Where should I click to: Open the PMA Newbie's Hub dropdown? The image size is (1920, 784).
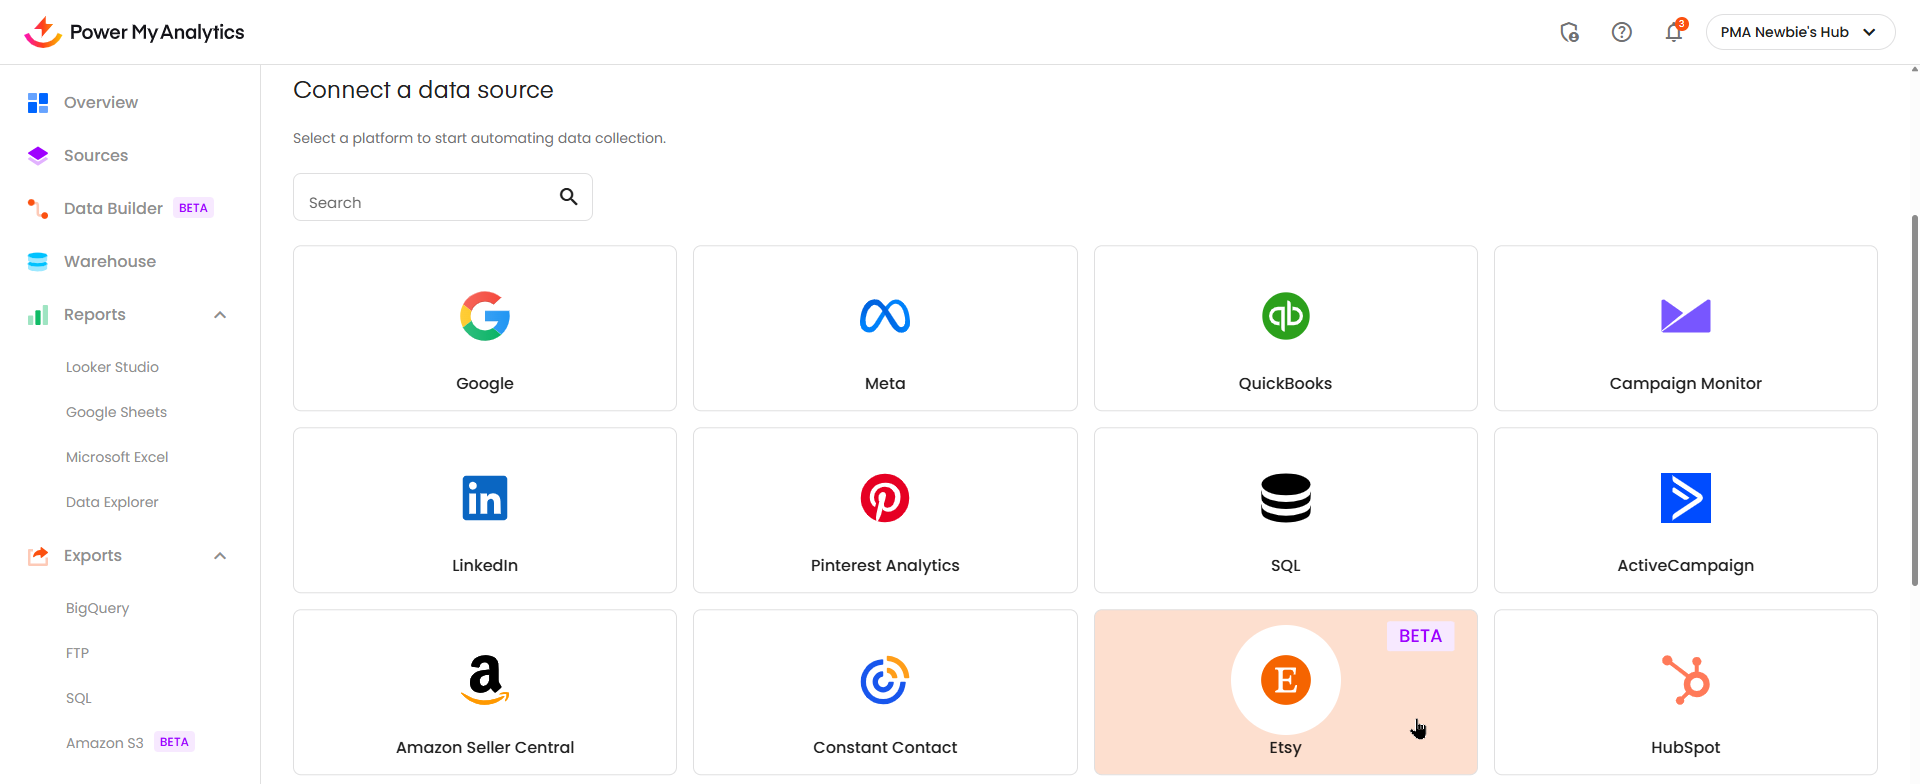pyautogui.click(x=1800, y=32)
